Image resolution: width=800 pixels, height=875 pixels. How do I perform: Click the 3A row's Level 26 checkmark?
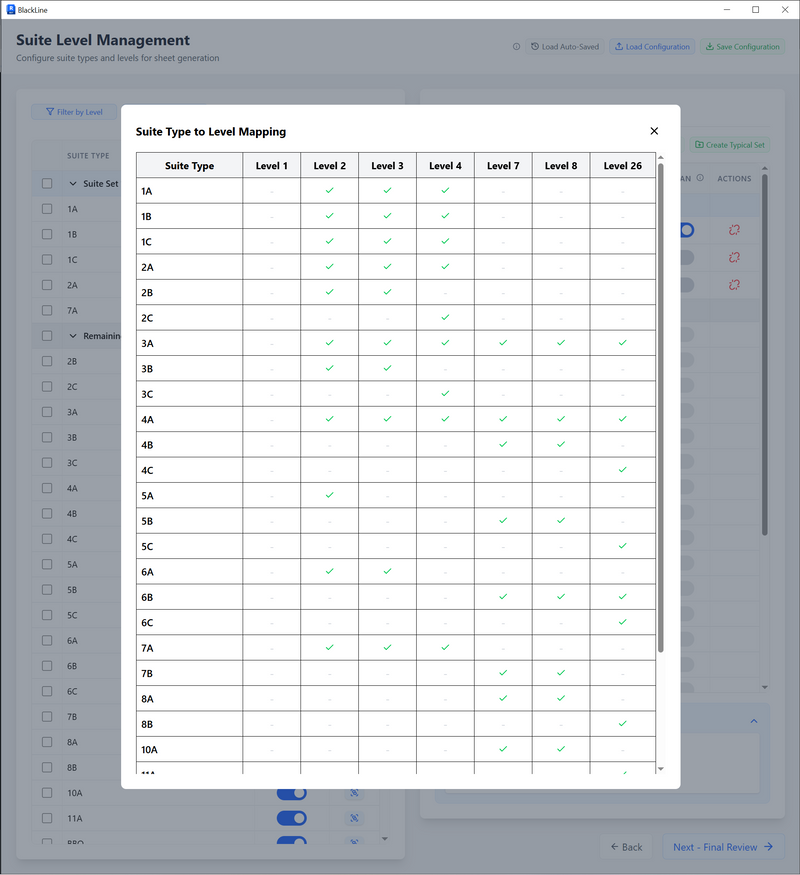[623, 343]
